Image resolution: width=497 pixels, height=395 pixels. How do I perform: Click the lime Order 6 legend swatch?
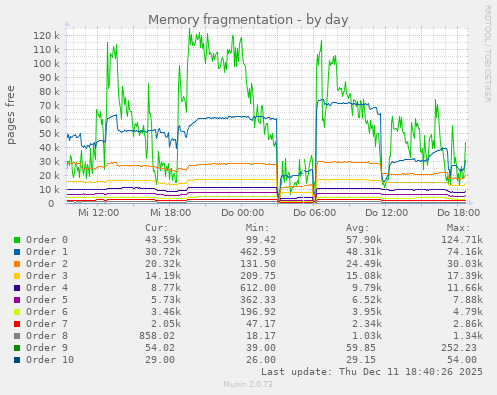coord(17,312)
